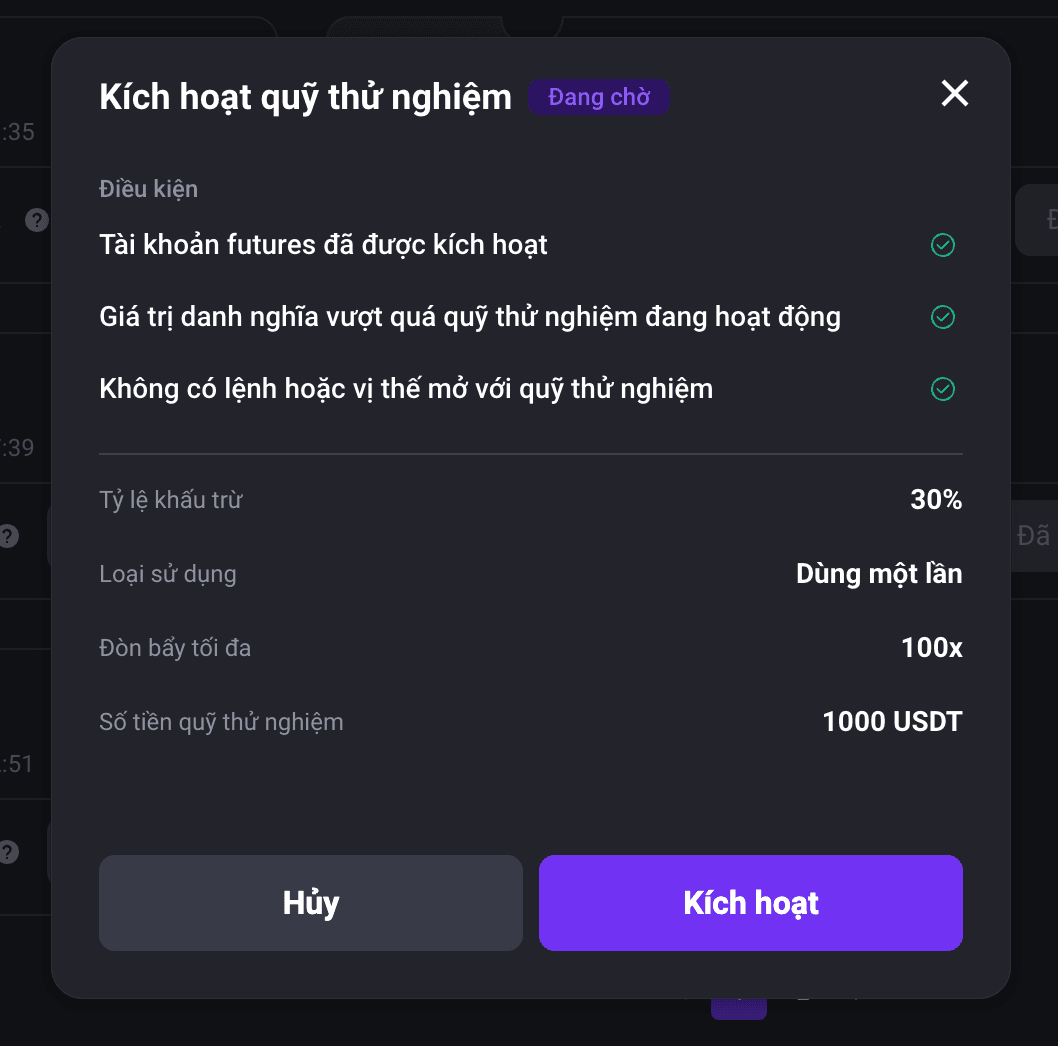Open the fully visible question mark help icon

coord(37,220)
